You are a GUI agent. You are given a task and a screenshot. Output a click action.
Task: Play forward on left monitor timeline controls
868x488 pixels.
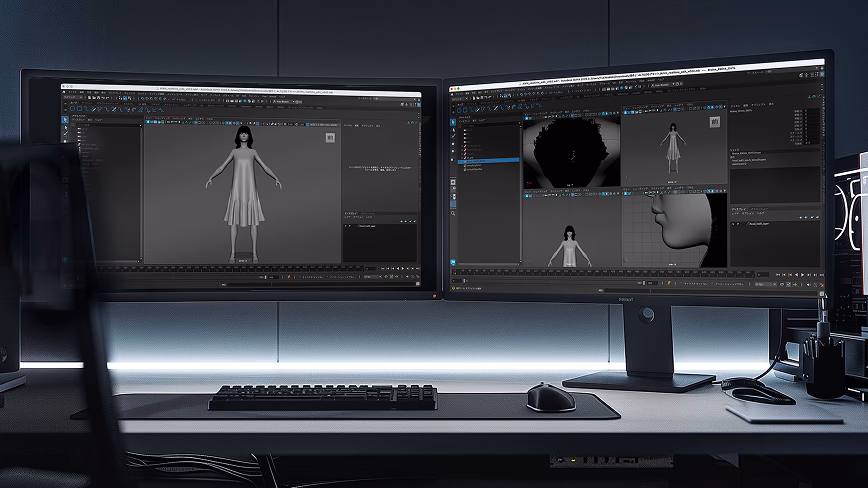(402, 269)
